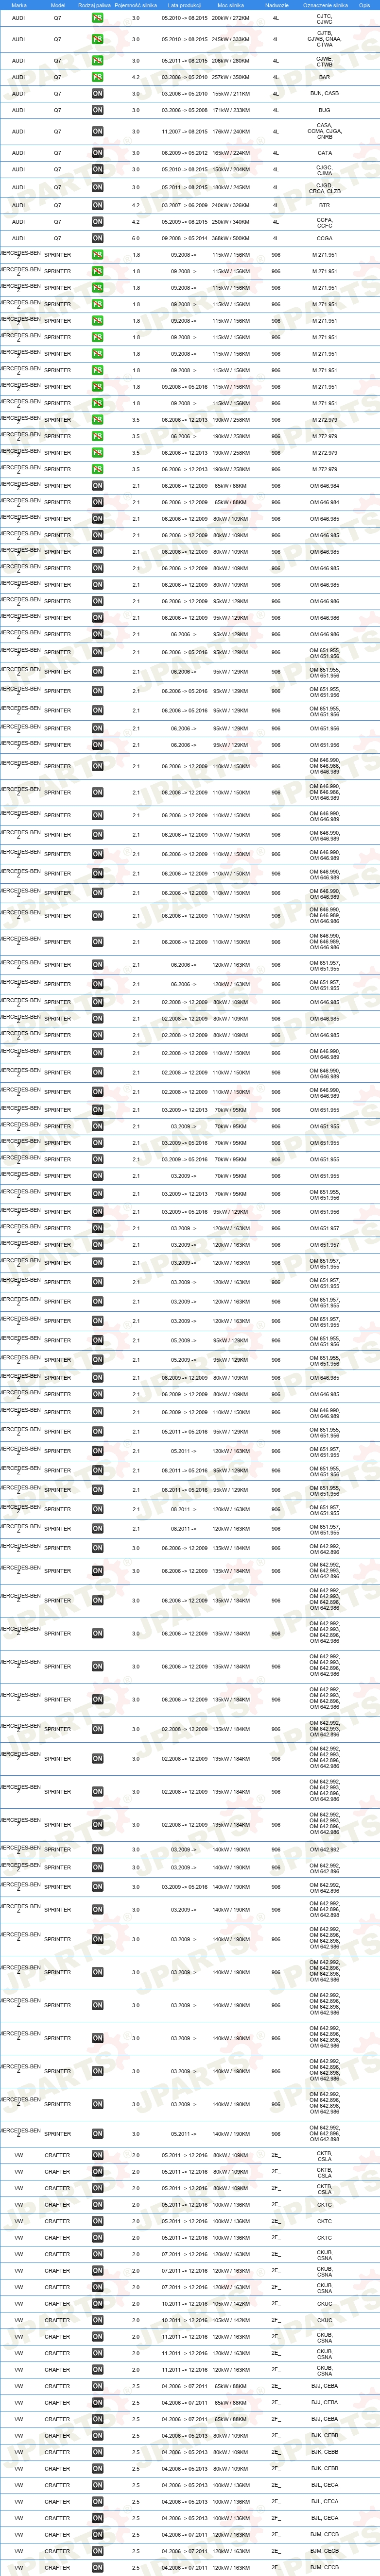This screenshot has width=380, height=2576.
Task: Select engine code cell 'CJGD, CRCA, CLZB'
Action: [x=324, y=187]
